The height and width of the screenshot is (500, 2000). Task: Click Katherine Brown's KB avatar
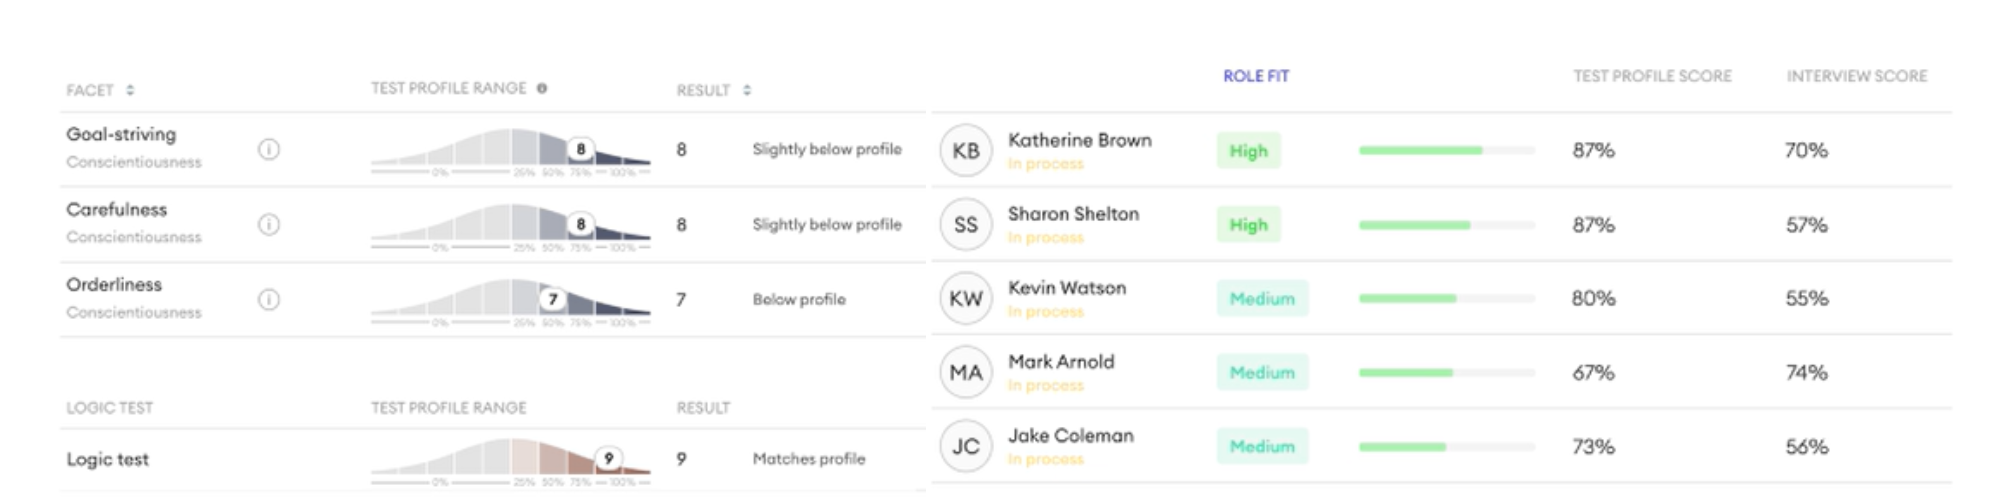point(965,151)
